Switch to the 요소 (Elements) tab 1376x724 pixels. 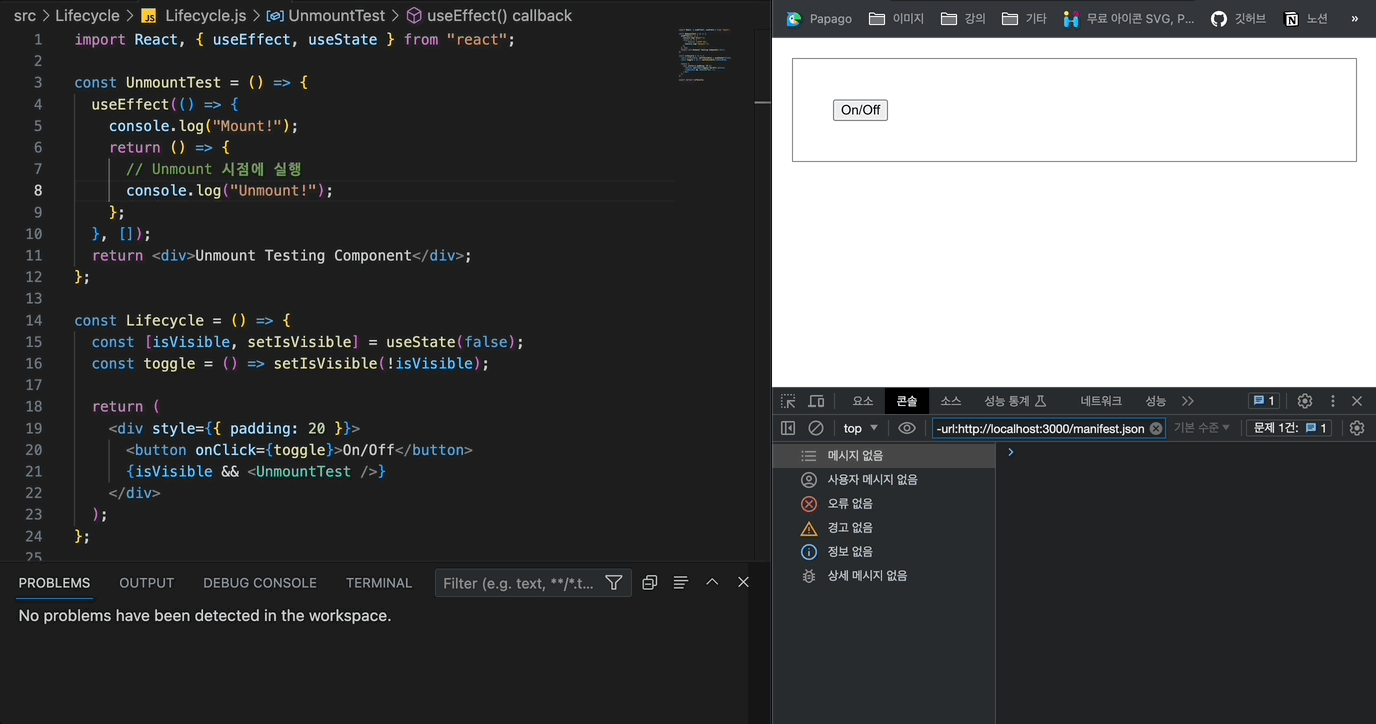862,401
